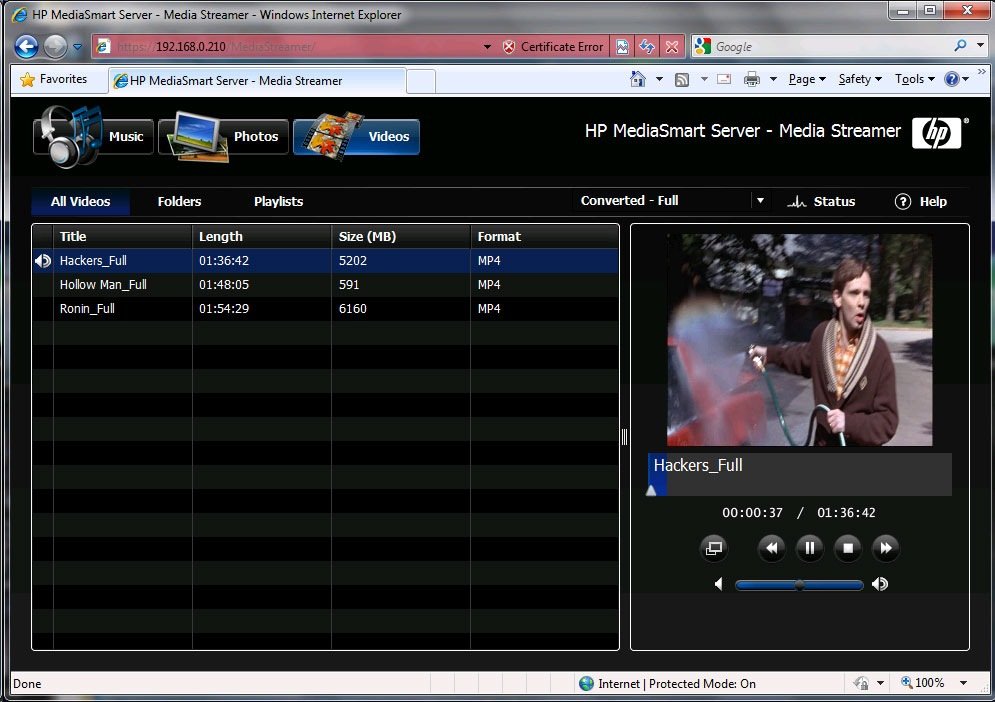This screenshot has height=702, width=995.
Task: Click the RSS Feeds icon
Action: (682, 79)
